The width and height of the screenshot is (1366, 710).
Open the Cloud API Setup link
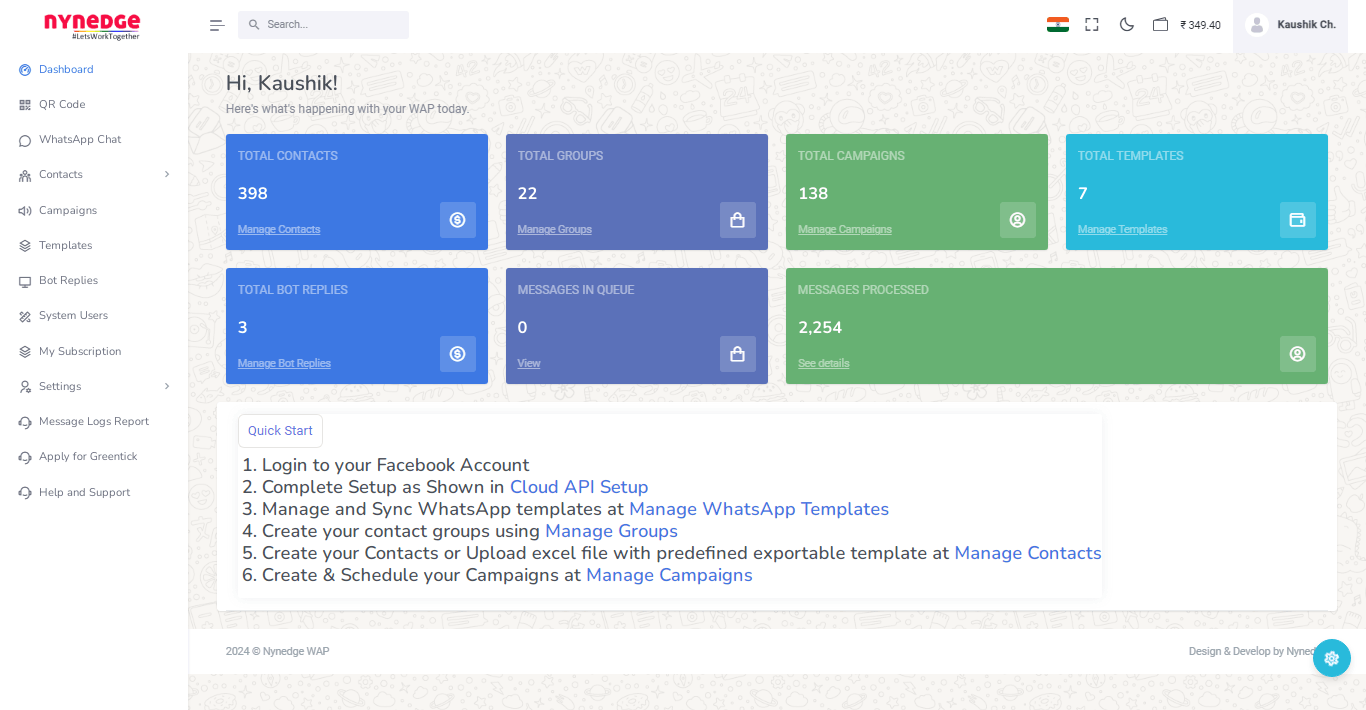coord(579,487)
